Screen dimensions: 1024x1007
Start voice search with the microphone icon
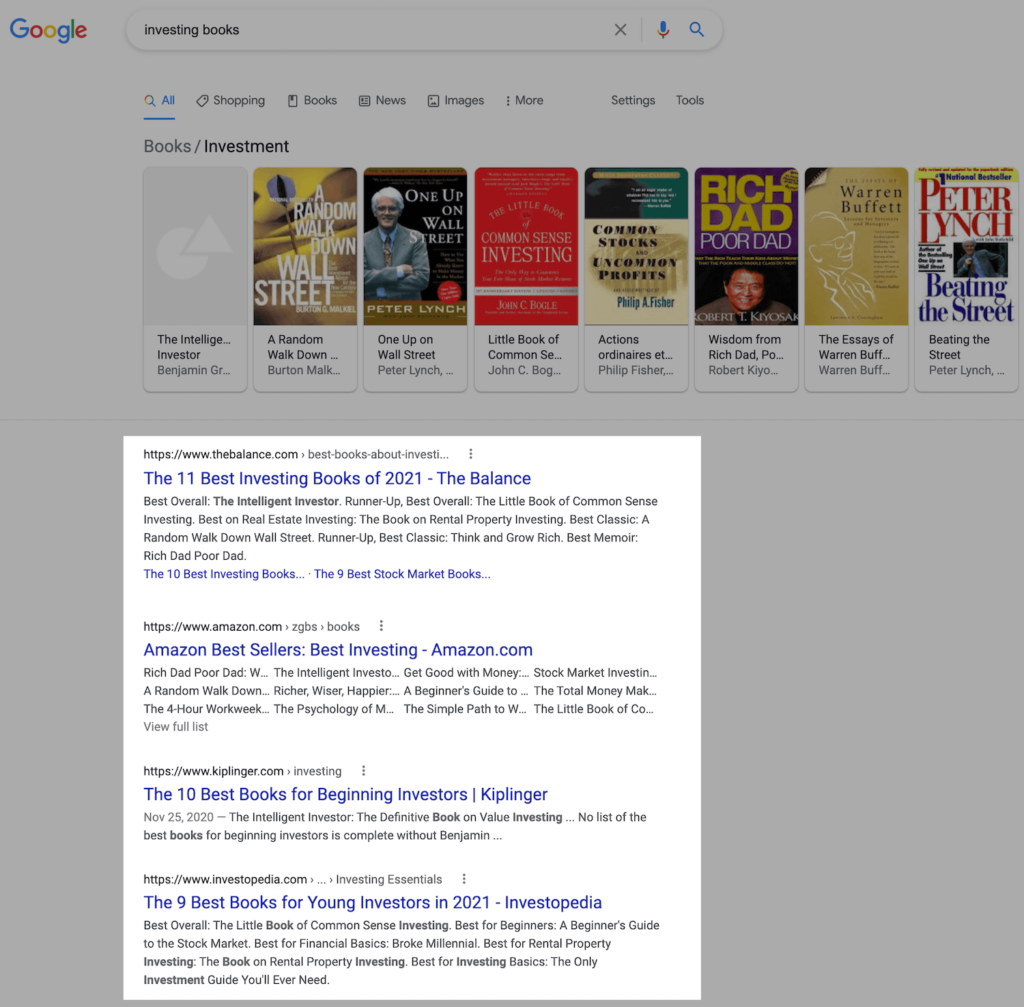[663, 30]
